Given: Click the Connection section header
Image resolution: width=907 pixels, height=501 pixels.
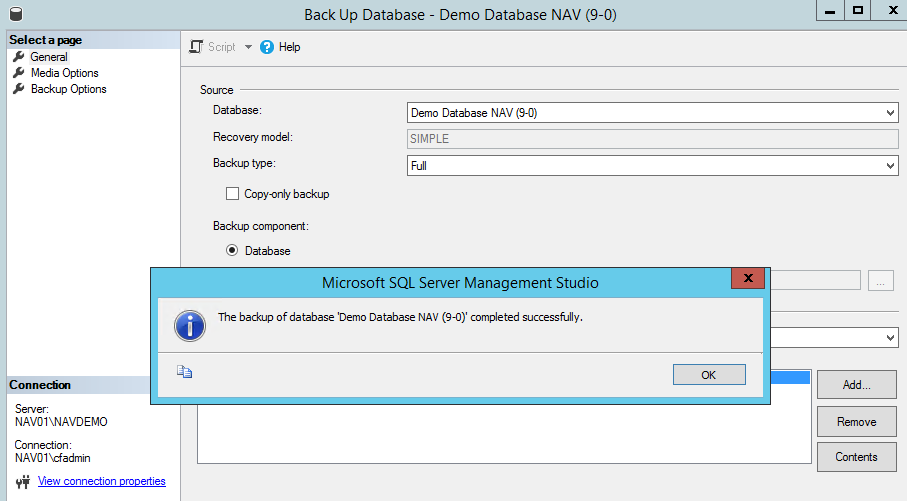Looking at the screenshot, I should [x=79, y=385].
